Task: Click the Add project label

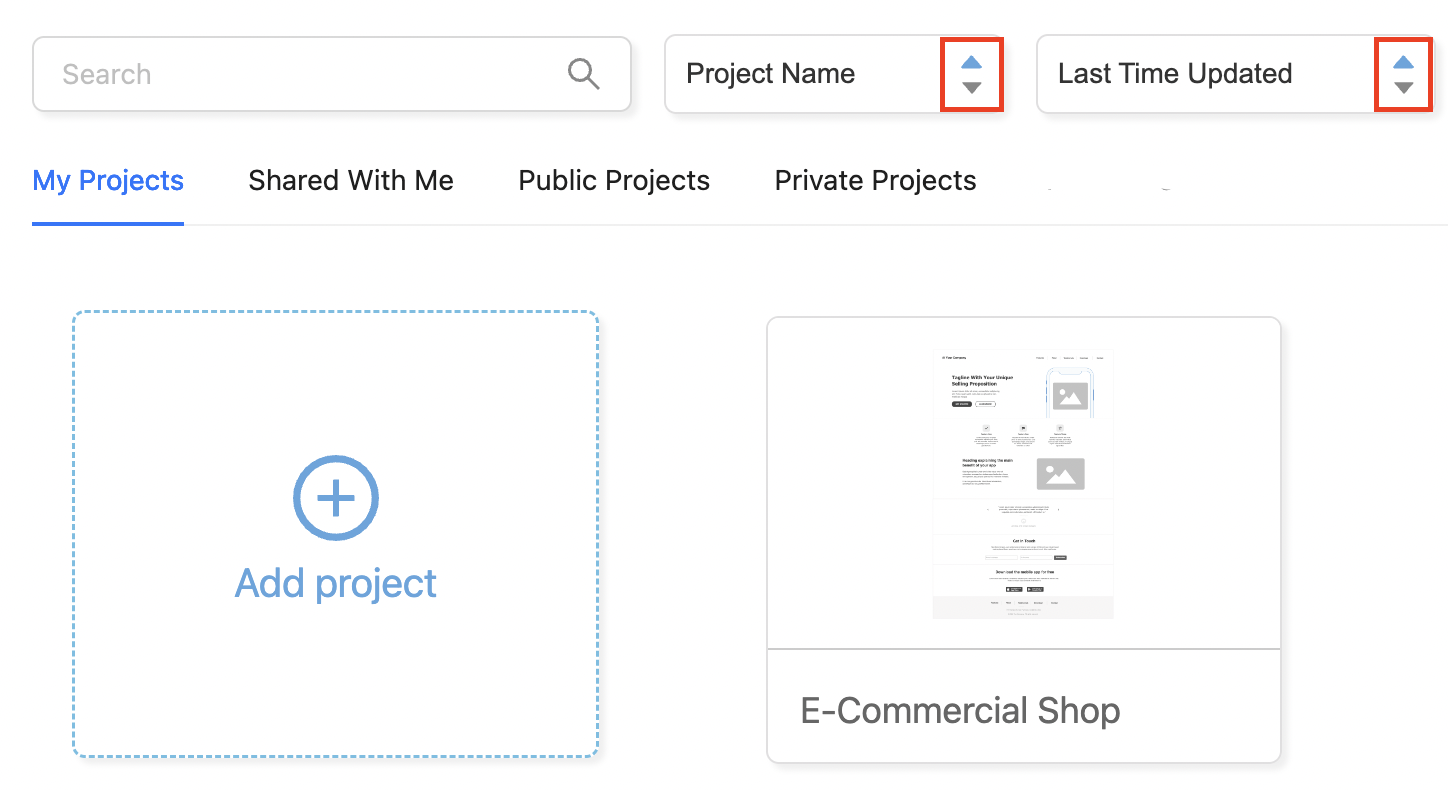Action: tap(336, 583)
